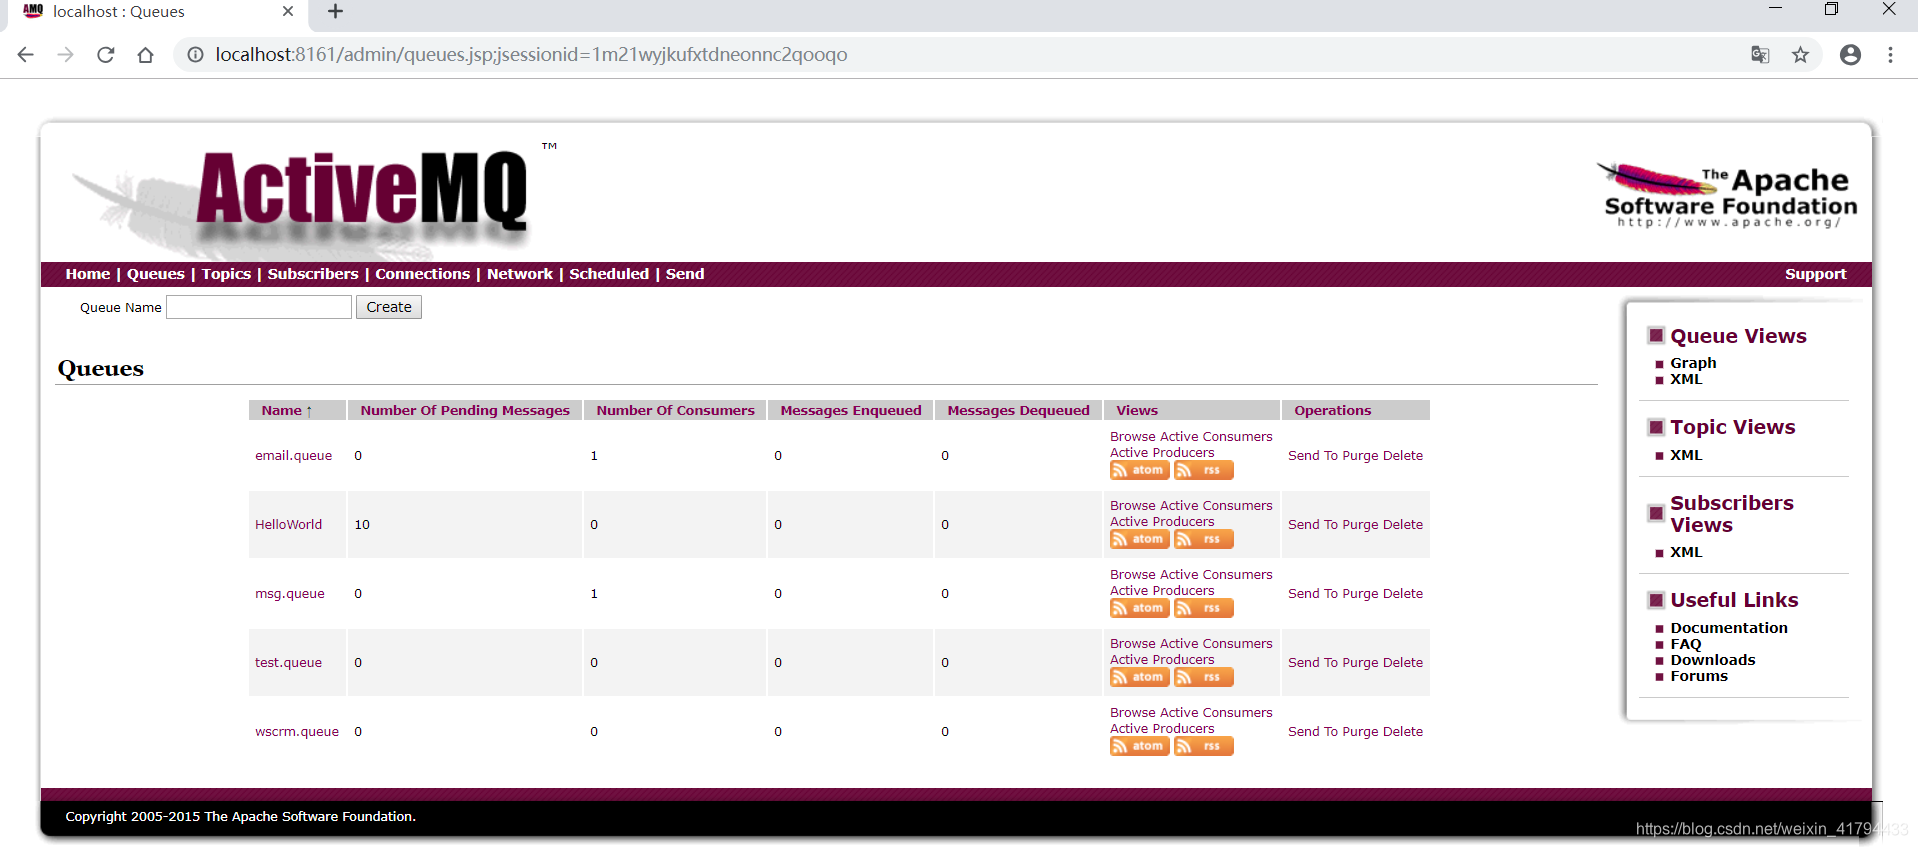This screenshot has height=848, width=1918.
Task: Open atom feed for wscrm.queue
Action: point(1139,746)
